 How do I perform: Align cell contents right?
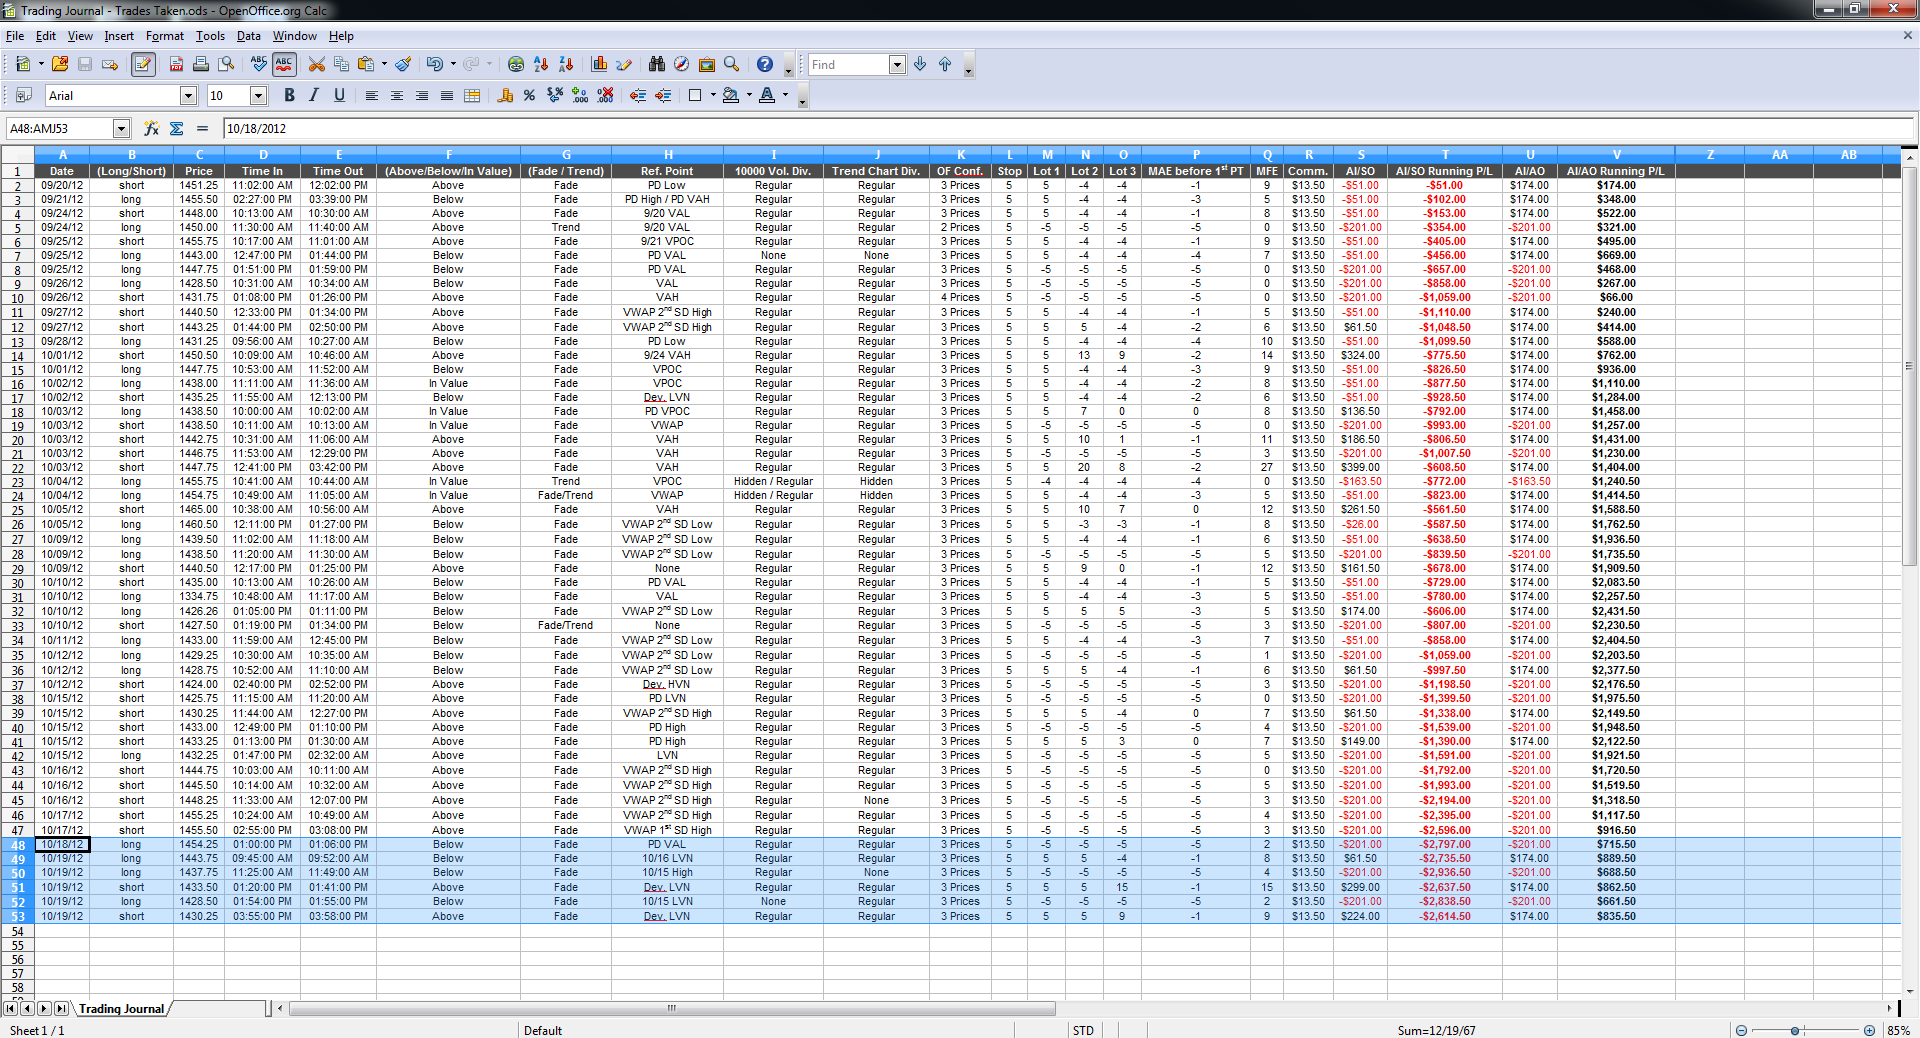click(422, 95)
